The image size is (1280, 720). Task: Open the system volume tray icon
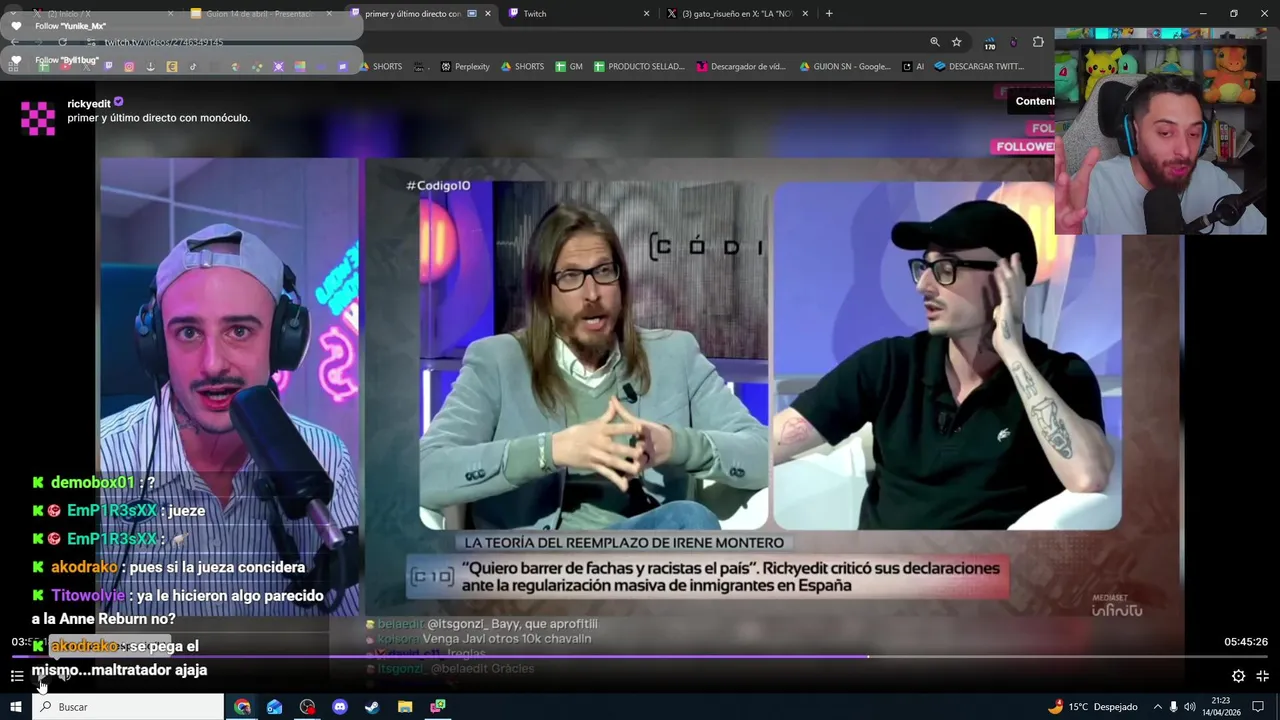(1190, 707)
